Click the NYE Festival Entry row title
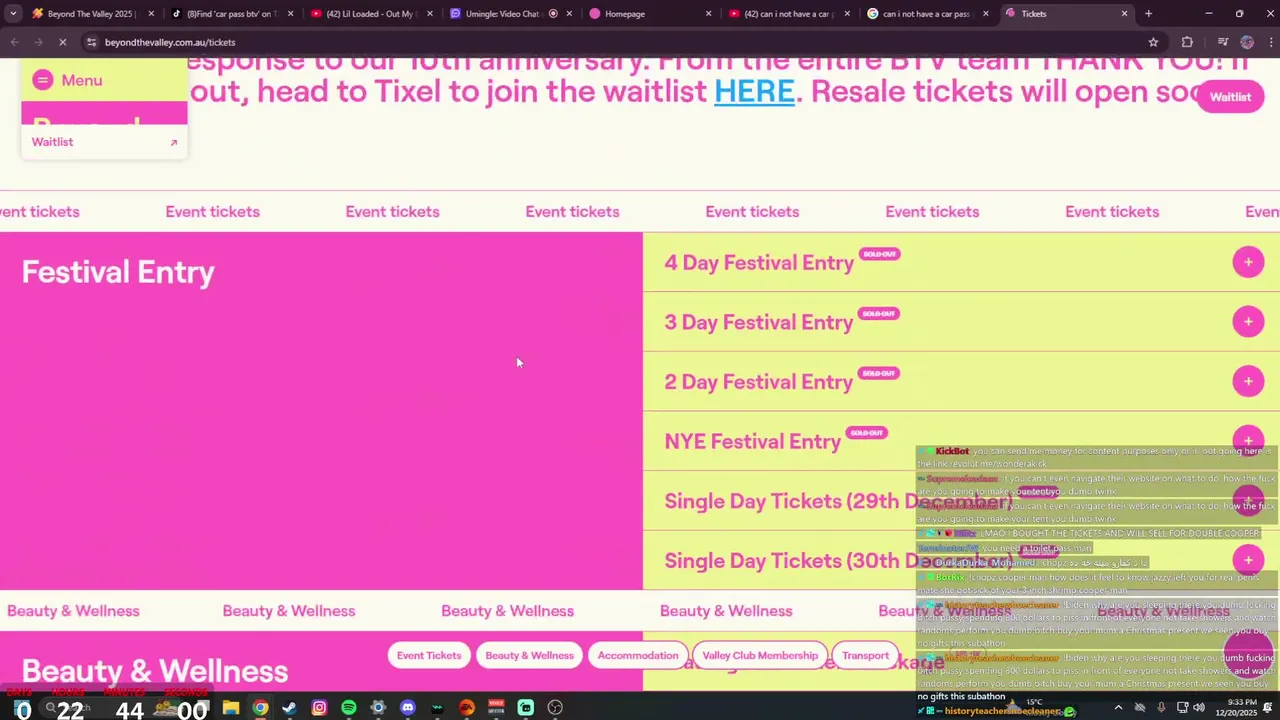 click(x=753, y=441)
